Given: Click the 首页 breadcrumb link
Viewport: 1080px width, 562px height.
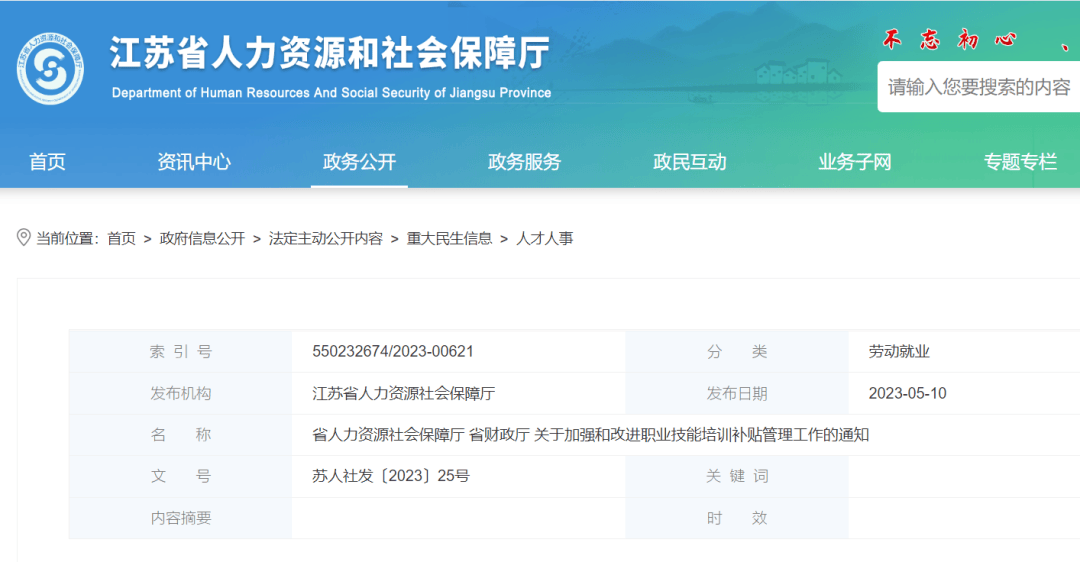Looking at the screenshot, I should (121, 238).
